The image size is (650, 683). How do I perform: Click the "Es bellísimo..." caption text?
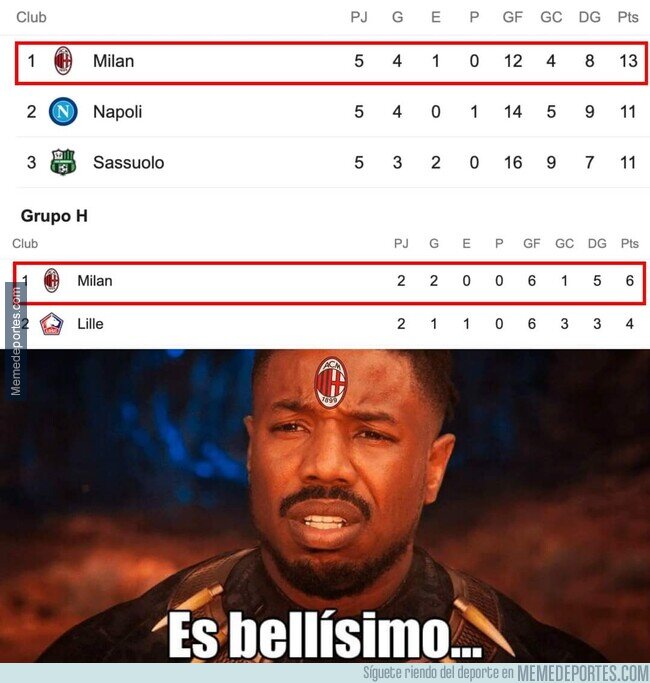coord(325,634)
